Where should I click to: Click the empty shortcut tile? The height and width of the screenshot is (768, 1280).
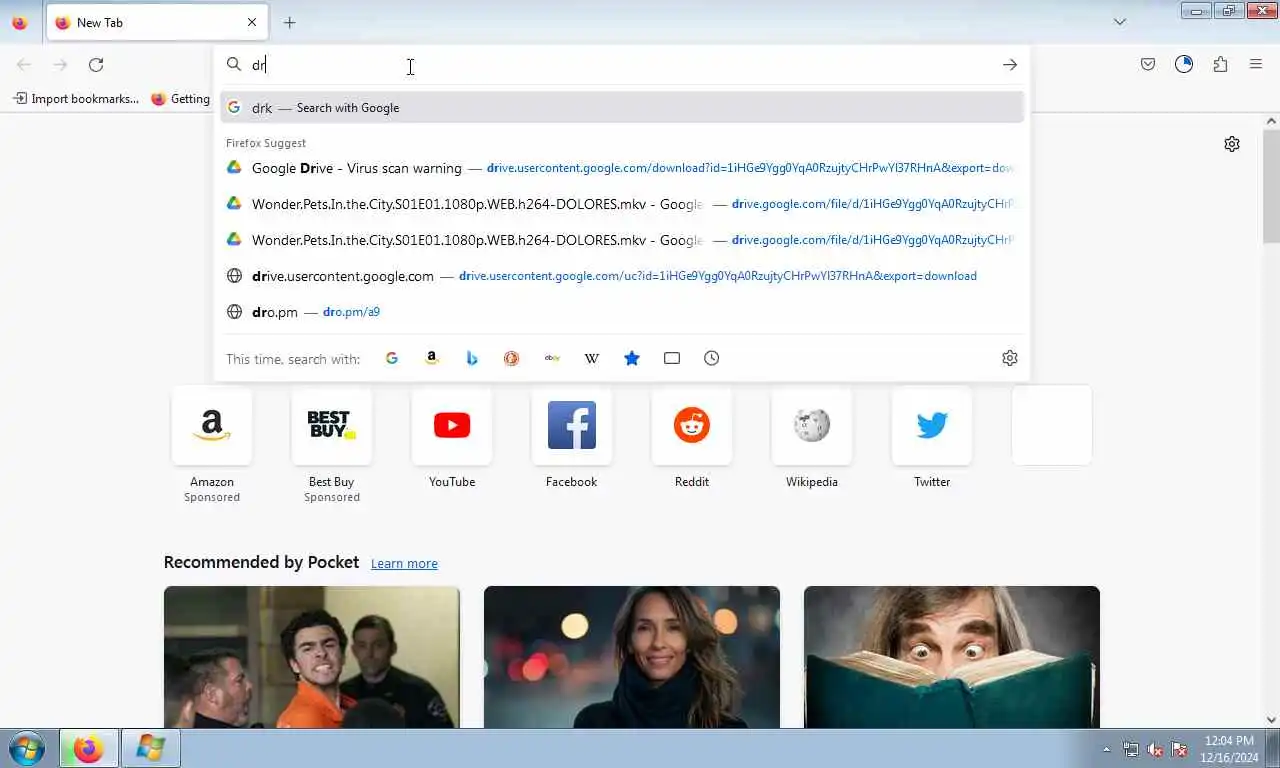pyautogui.click(x=1052, y=425)
